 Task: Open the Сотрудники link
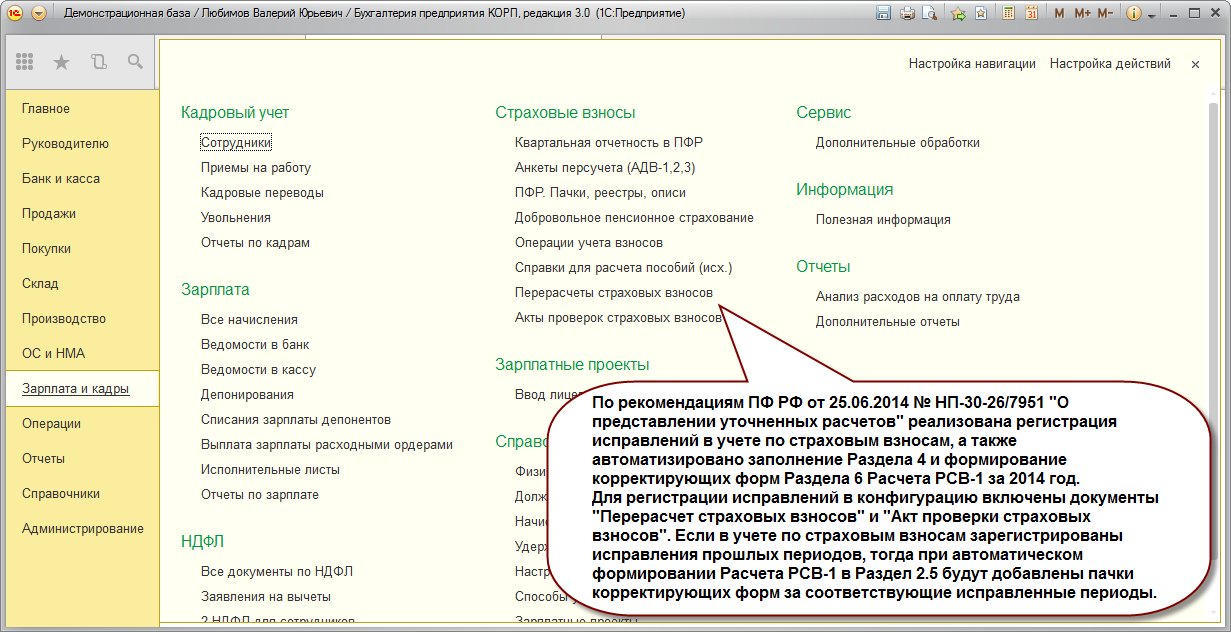click(236, 143)
